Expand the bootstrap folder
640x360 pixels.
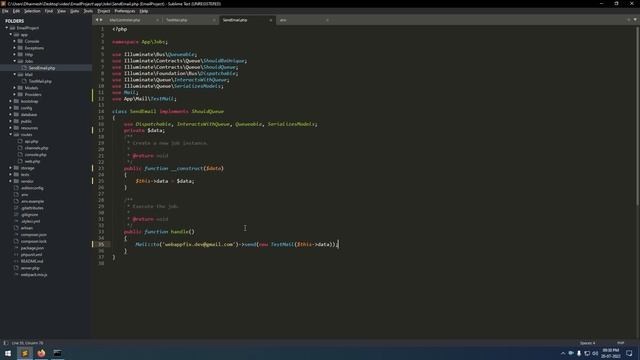(11, 101)
